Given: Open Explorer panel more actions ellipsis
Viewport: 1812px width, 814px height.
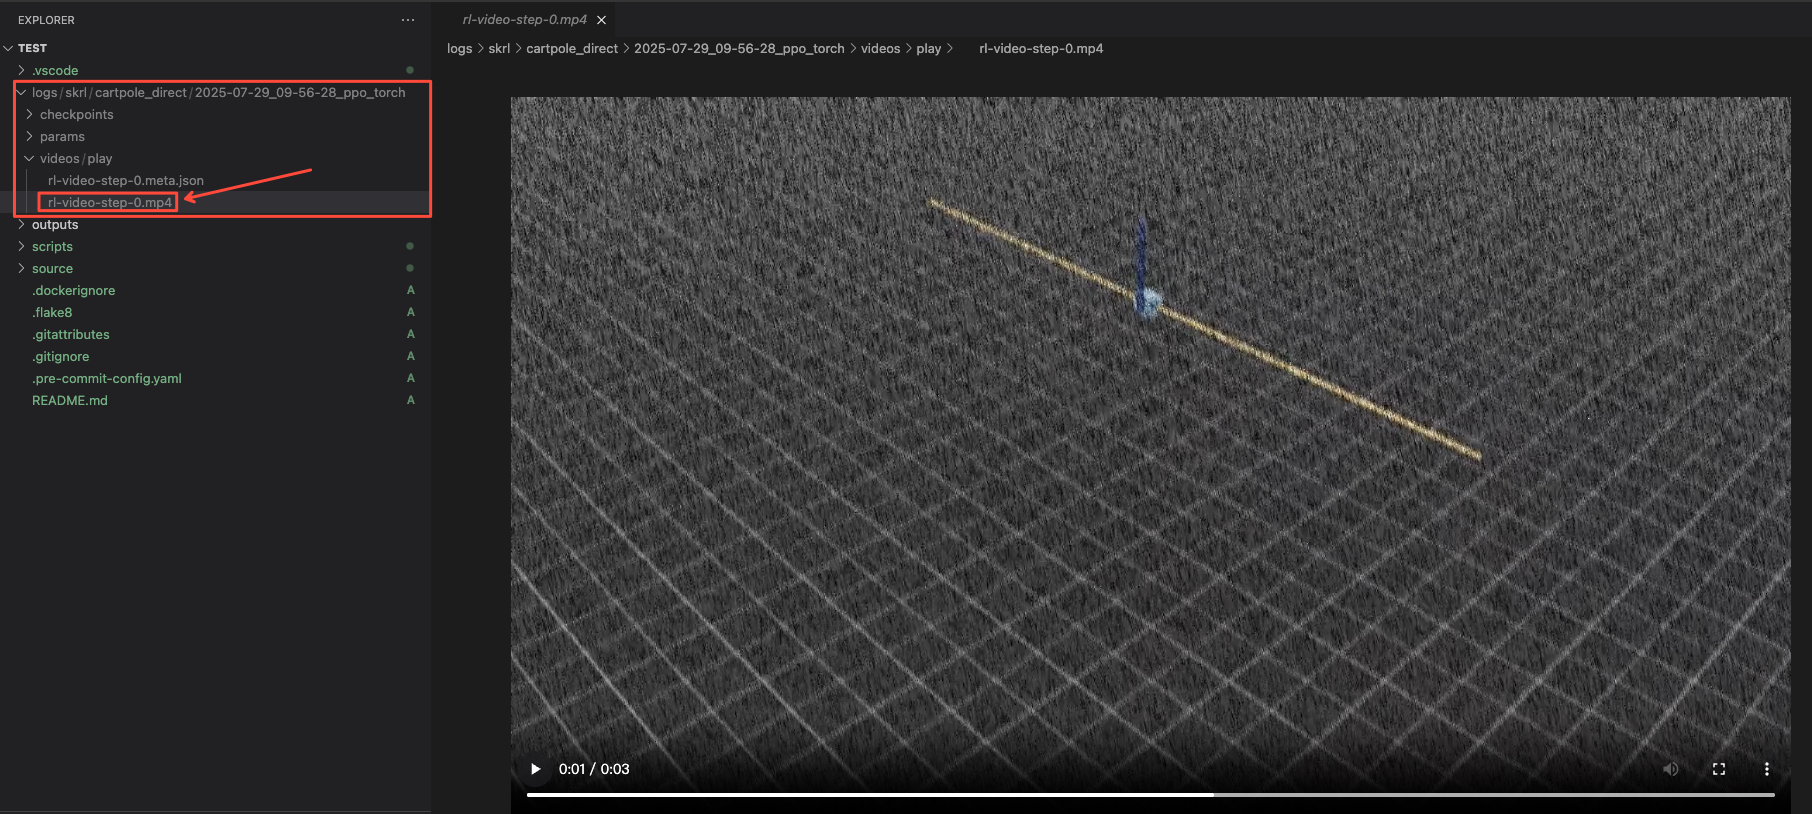Looking at the screenshot, I should (408, 20).
